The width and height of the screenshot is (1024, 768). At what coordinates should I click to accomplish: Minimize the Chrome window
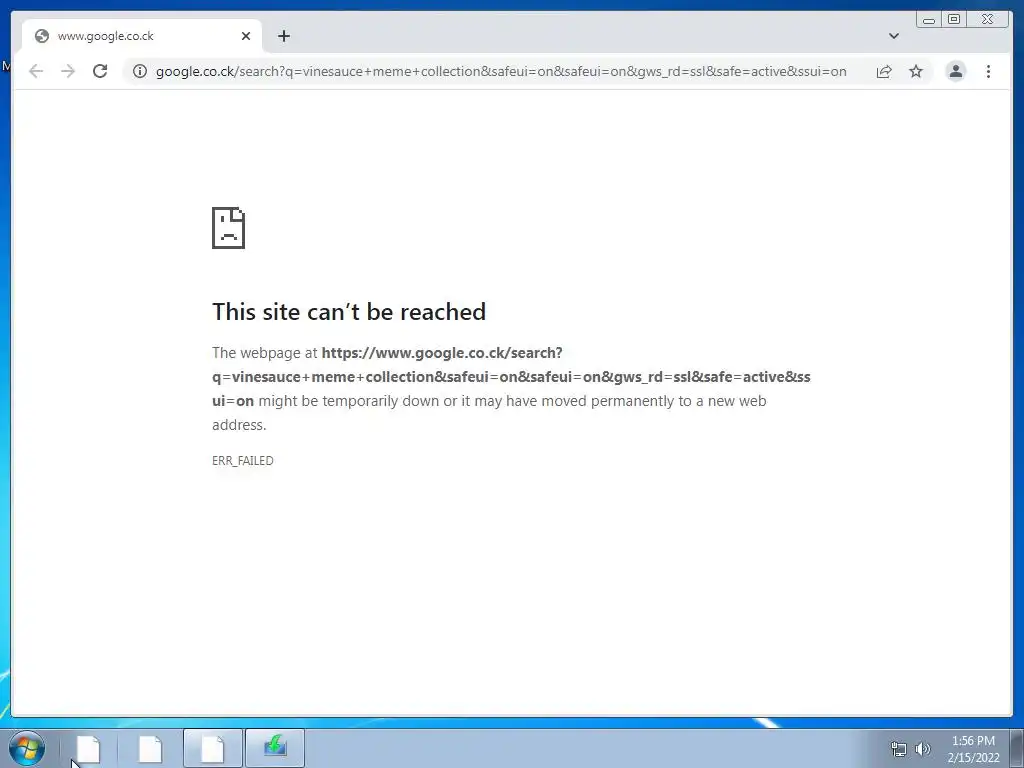click(929, 20)
